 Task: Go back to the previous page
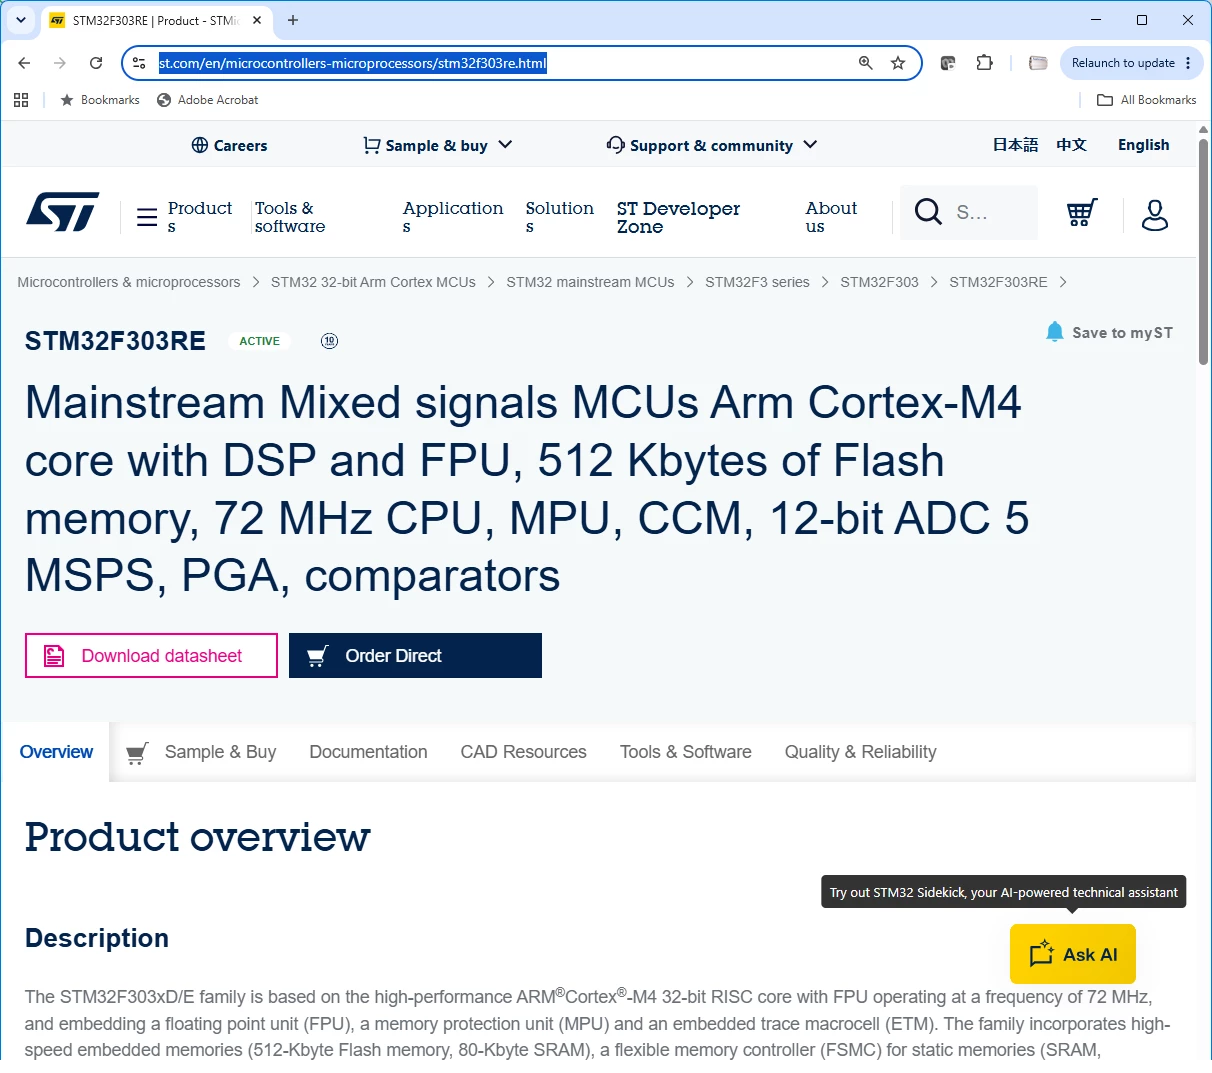pos(24,63)
